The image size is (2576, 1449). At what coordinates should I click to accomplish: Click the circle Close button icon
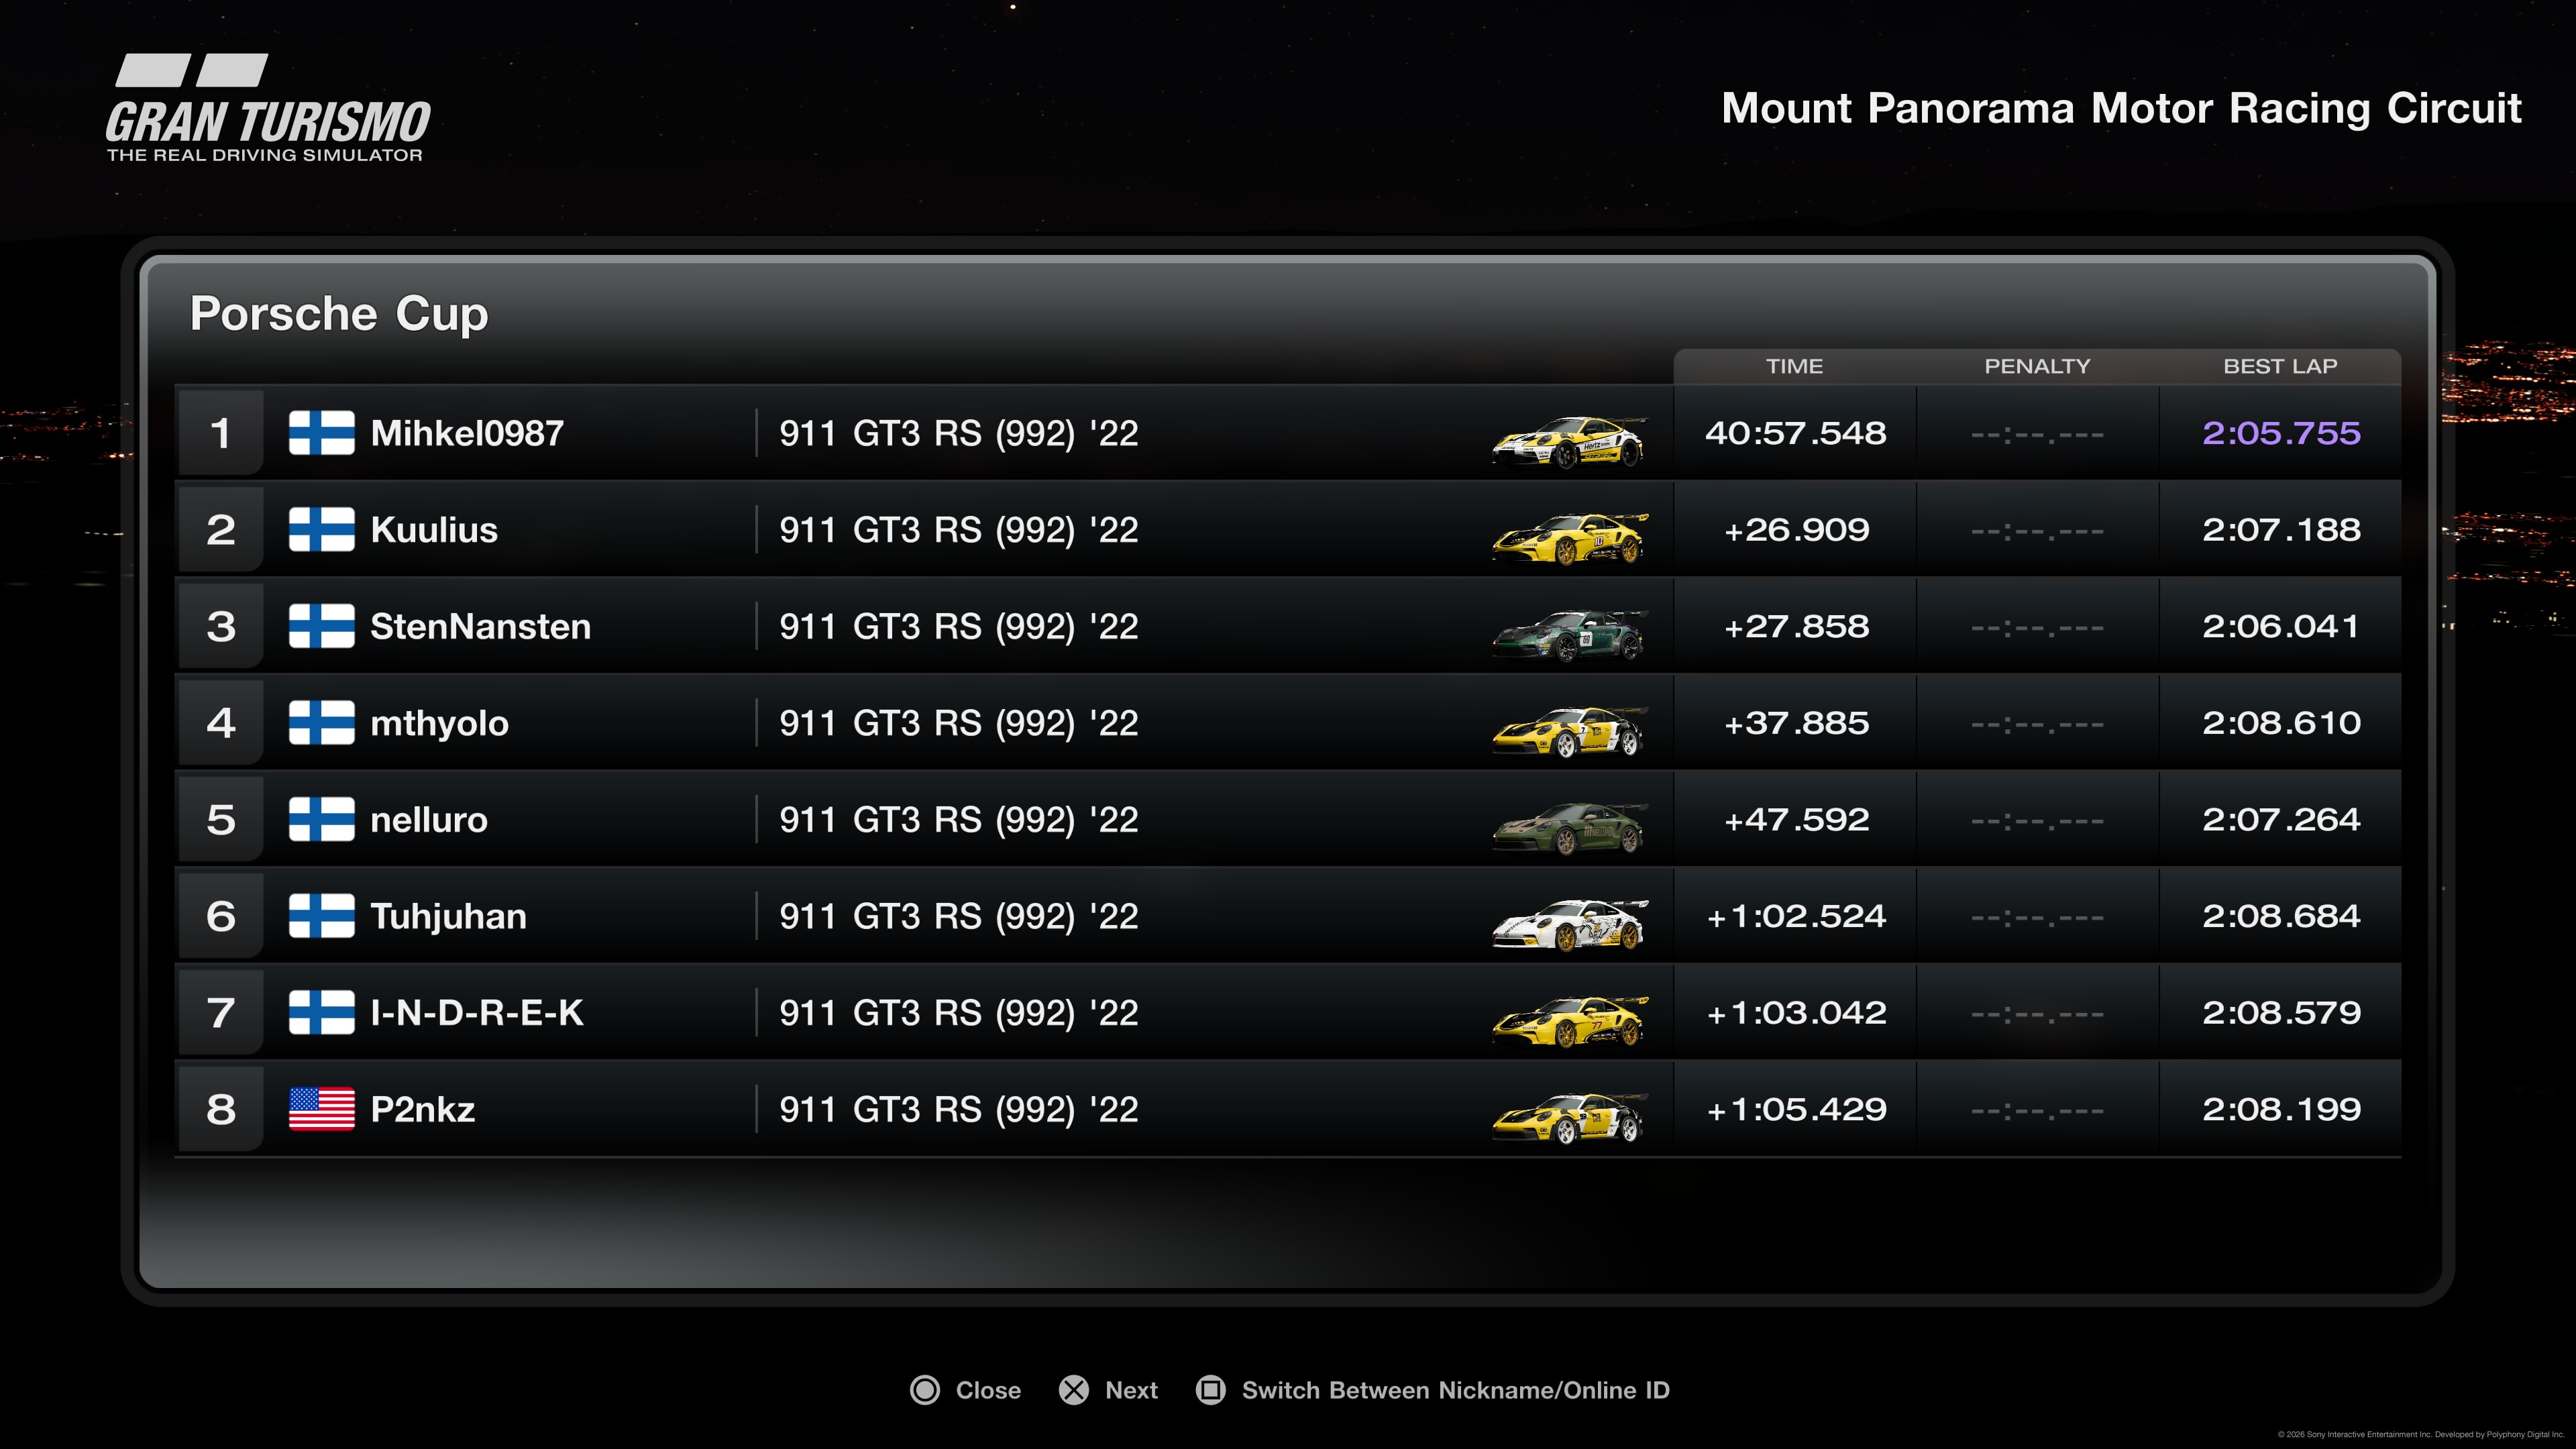[925, 1390]
